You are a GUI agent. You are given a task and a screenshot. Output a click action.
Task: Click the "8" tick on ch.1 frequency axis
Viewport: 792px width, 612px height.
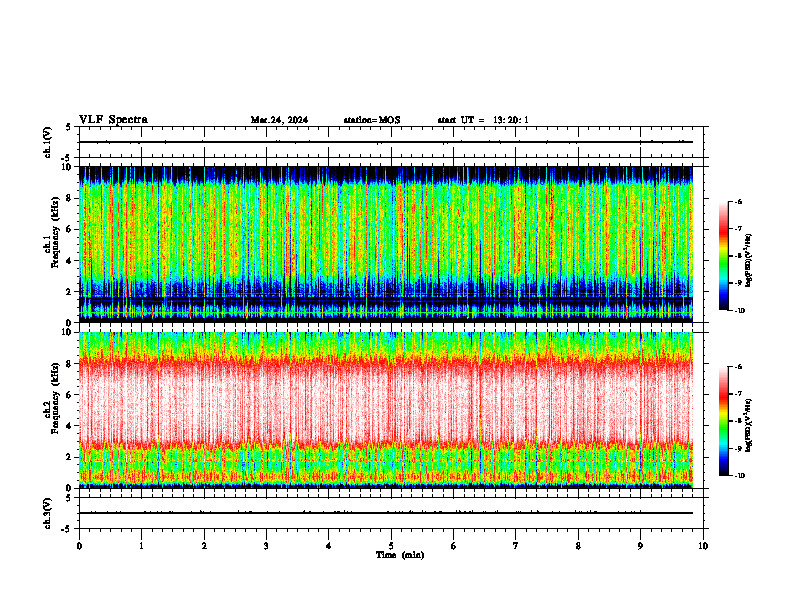(x=71, y=198)
